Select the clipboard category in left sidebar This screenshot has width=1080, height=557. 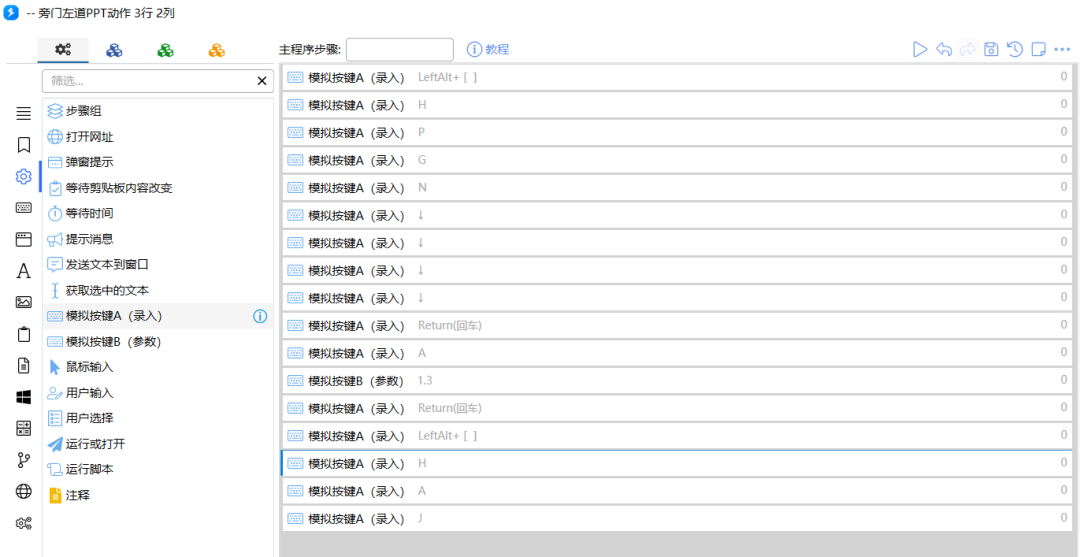(x=23, y=334)
